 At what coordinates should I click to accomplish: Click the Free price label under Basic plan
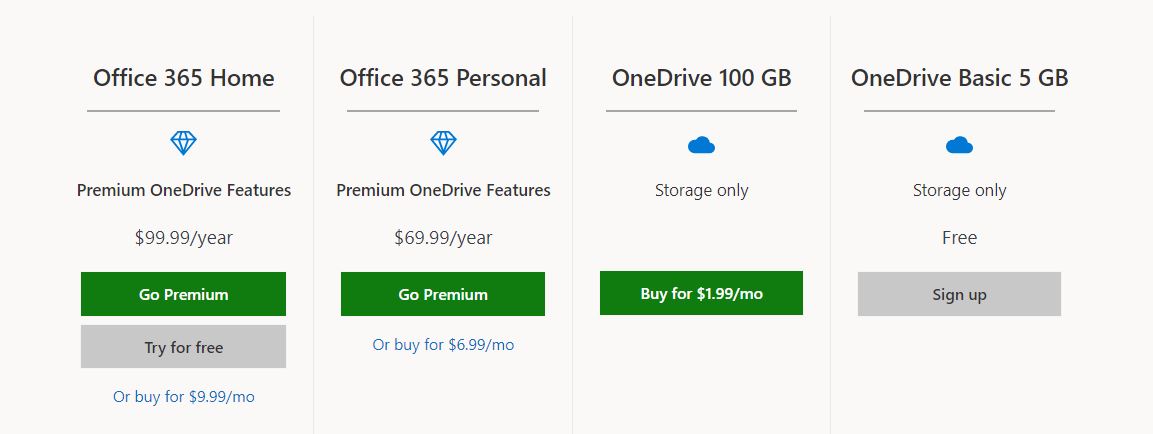click(960, 238)
